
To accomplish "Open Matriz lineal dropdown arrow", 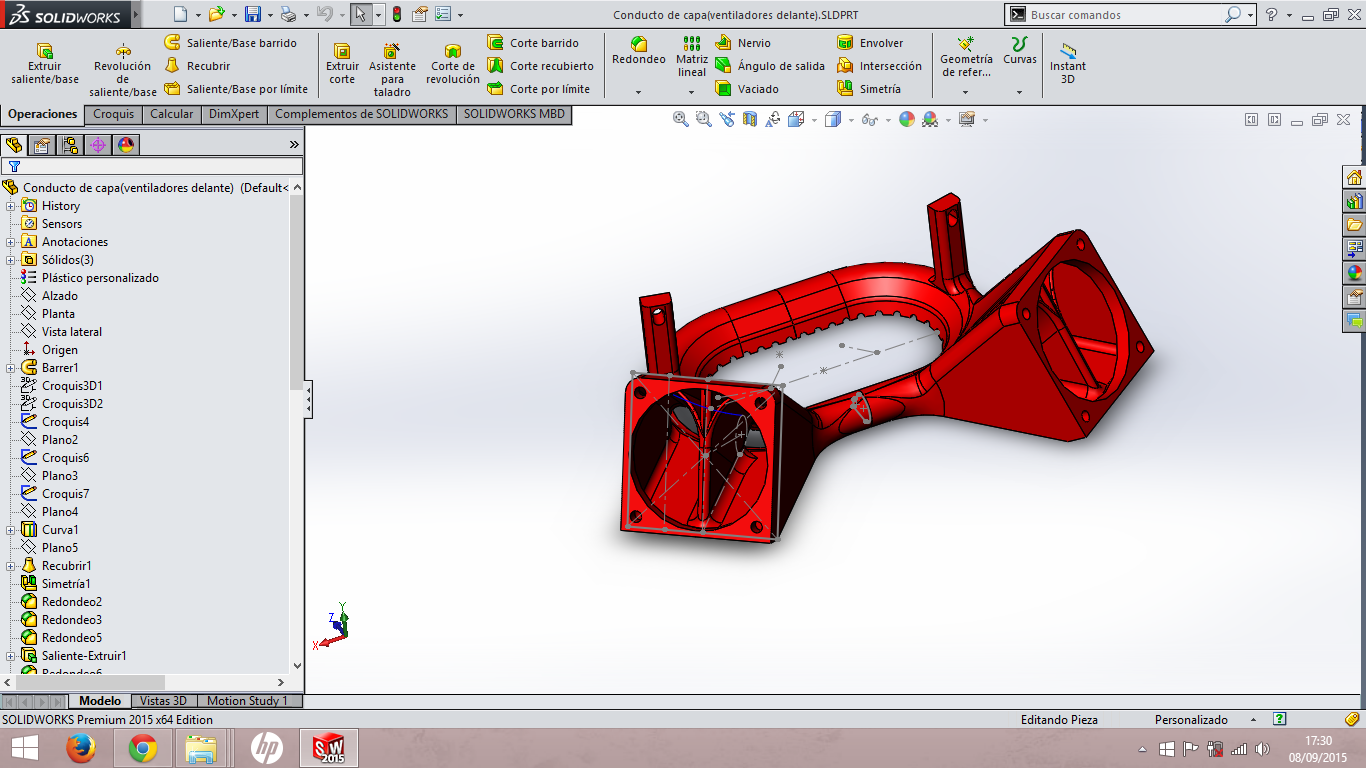I will (691, 92).
